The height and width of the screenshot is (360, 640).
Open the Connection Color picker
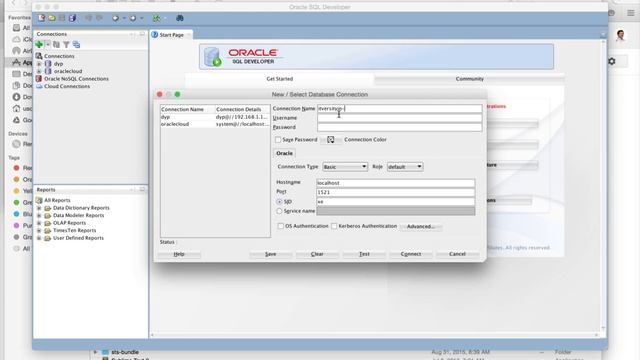coord(331,140)
